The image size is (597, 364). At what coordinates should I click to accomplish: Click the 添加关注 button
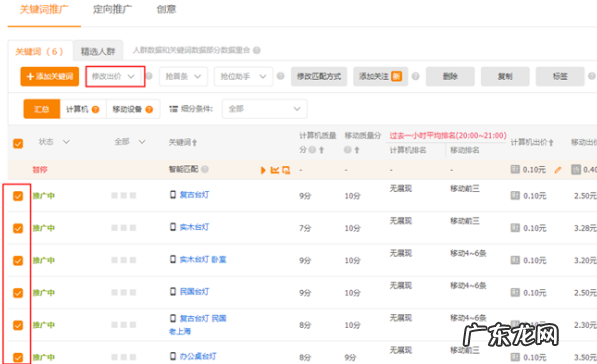(x=380, y=77)
